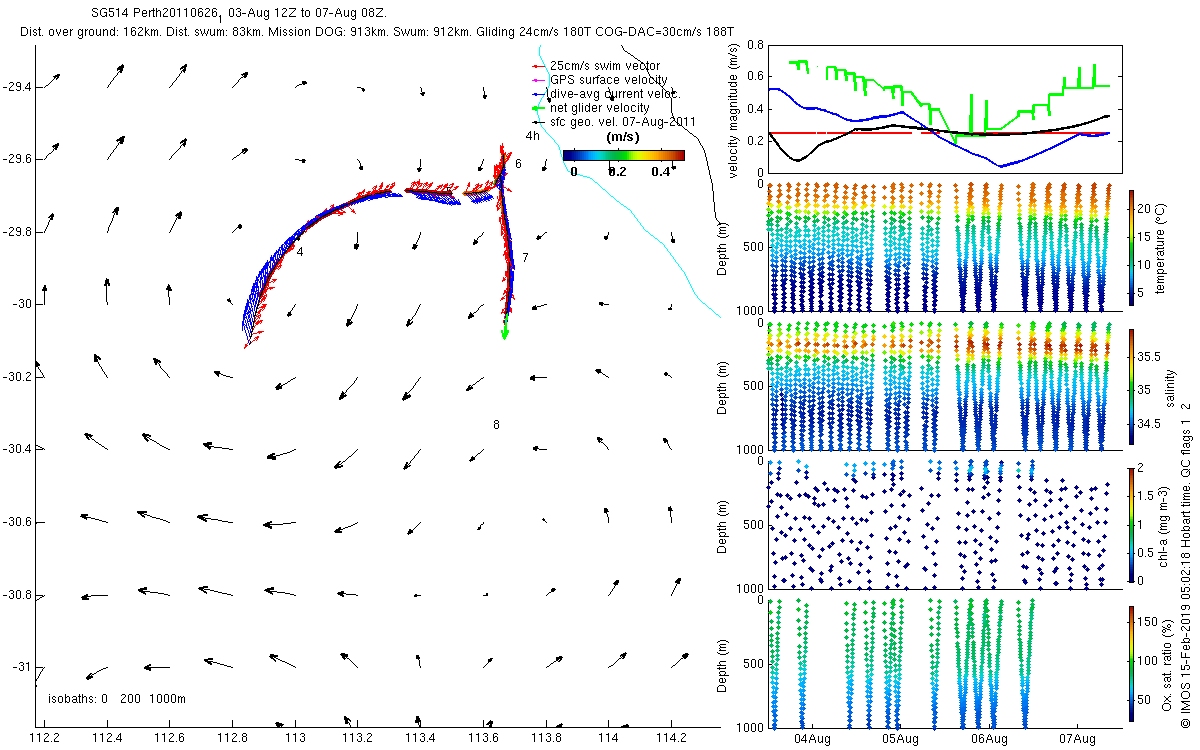Click the '150' tick on the oxygen colorbar
The image size is (1200, 750).
(x=1148, y=621)
